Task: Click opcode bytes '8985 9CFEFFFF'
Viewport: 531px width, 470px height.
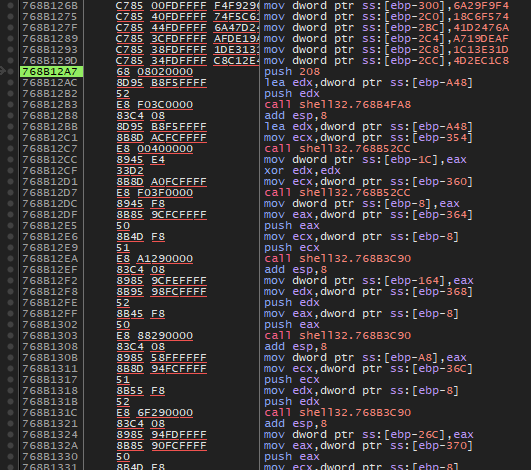Action: 162,281
